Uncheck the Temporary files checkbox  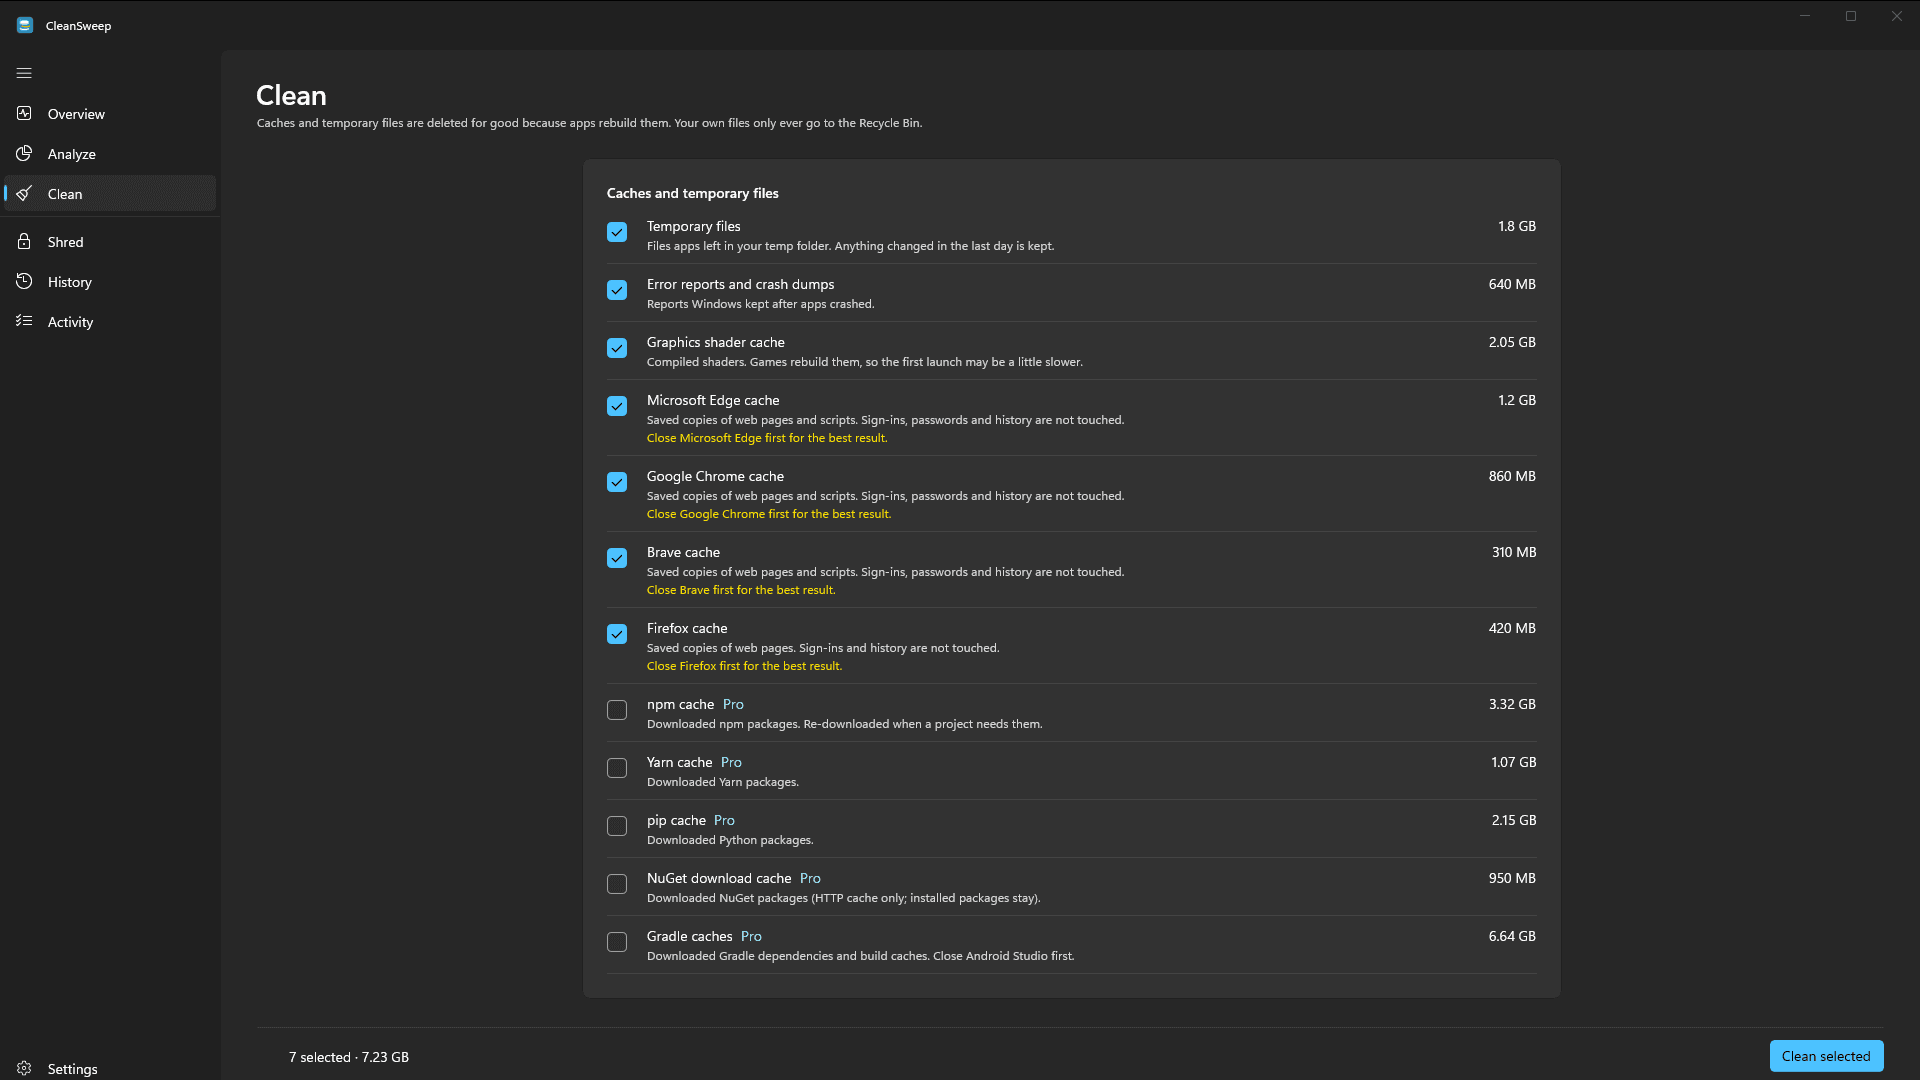[617, 232]
